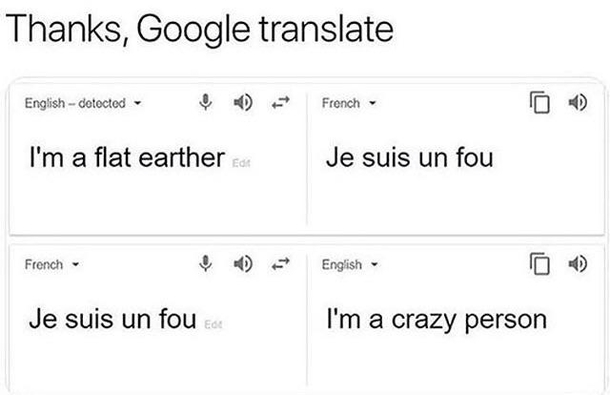Open the 'English – detected' source language dropdown

point(83,104)
